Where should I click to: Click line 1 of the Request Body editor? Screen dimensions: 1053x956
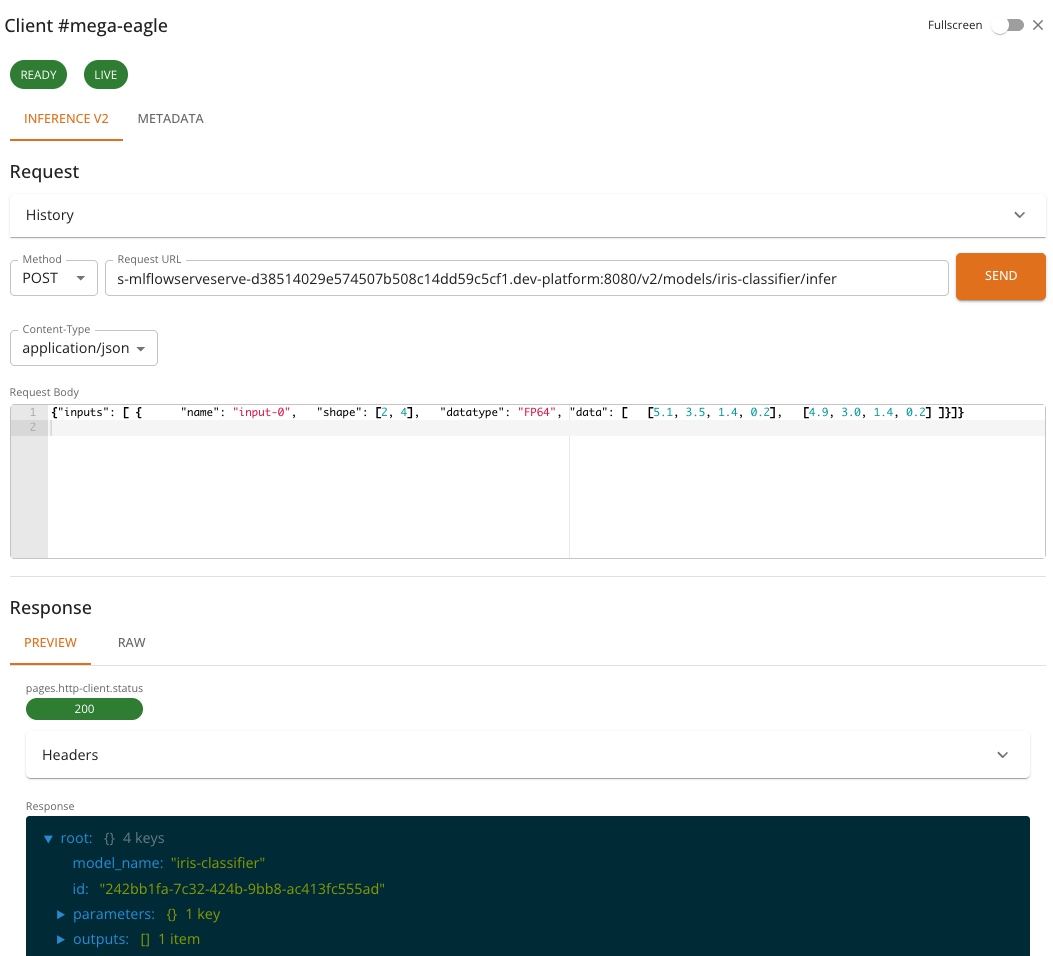(507, 412)
